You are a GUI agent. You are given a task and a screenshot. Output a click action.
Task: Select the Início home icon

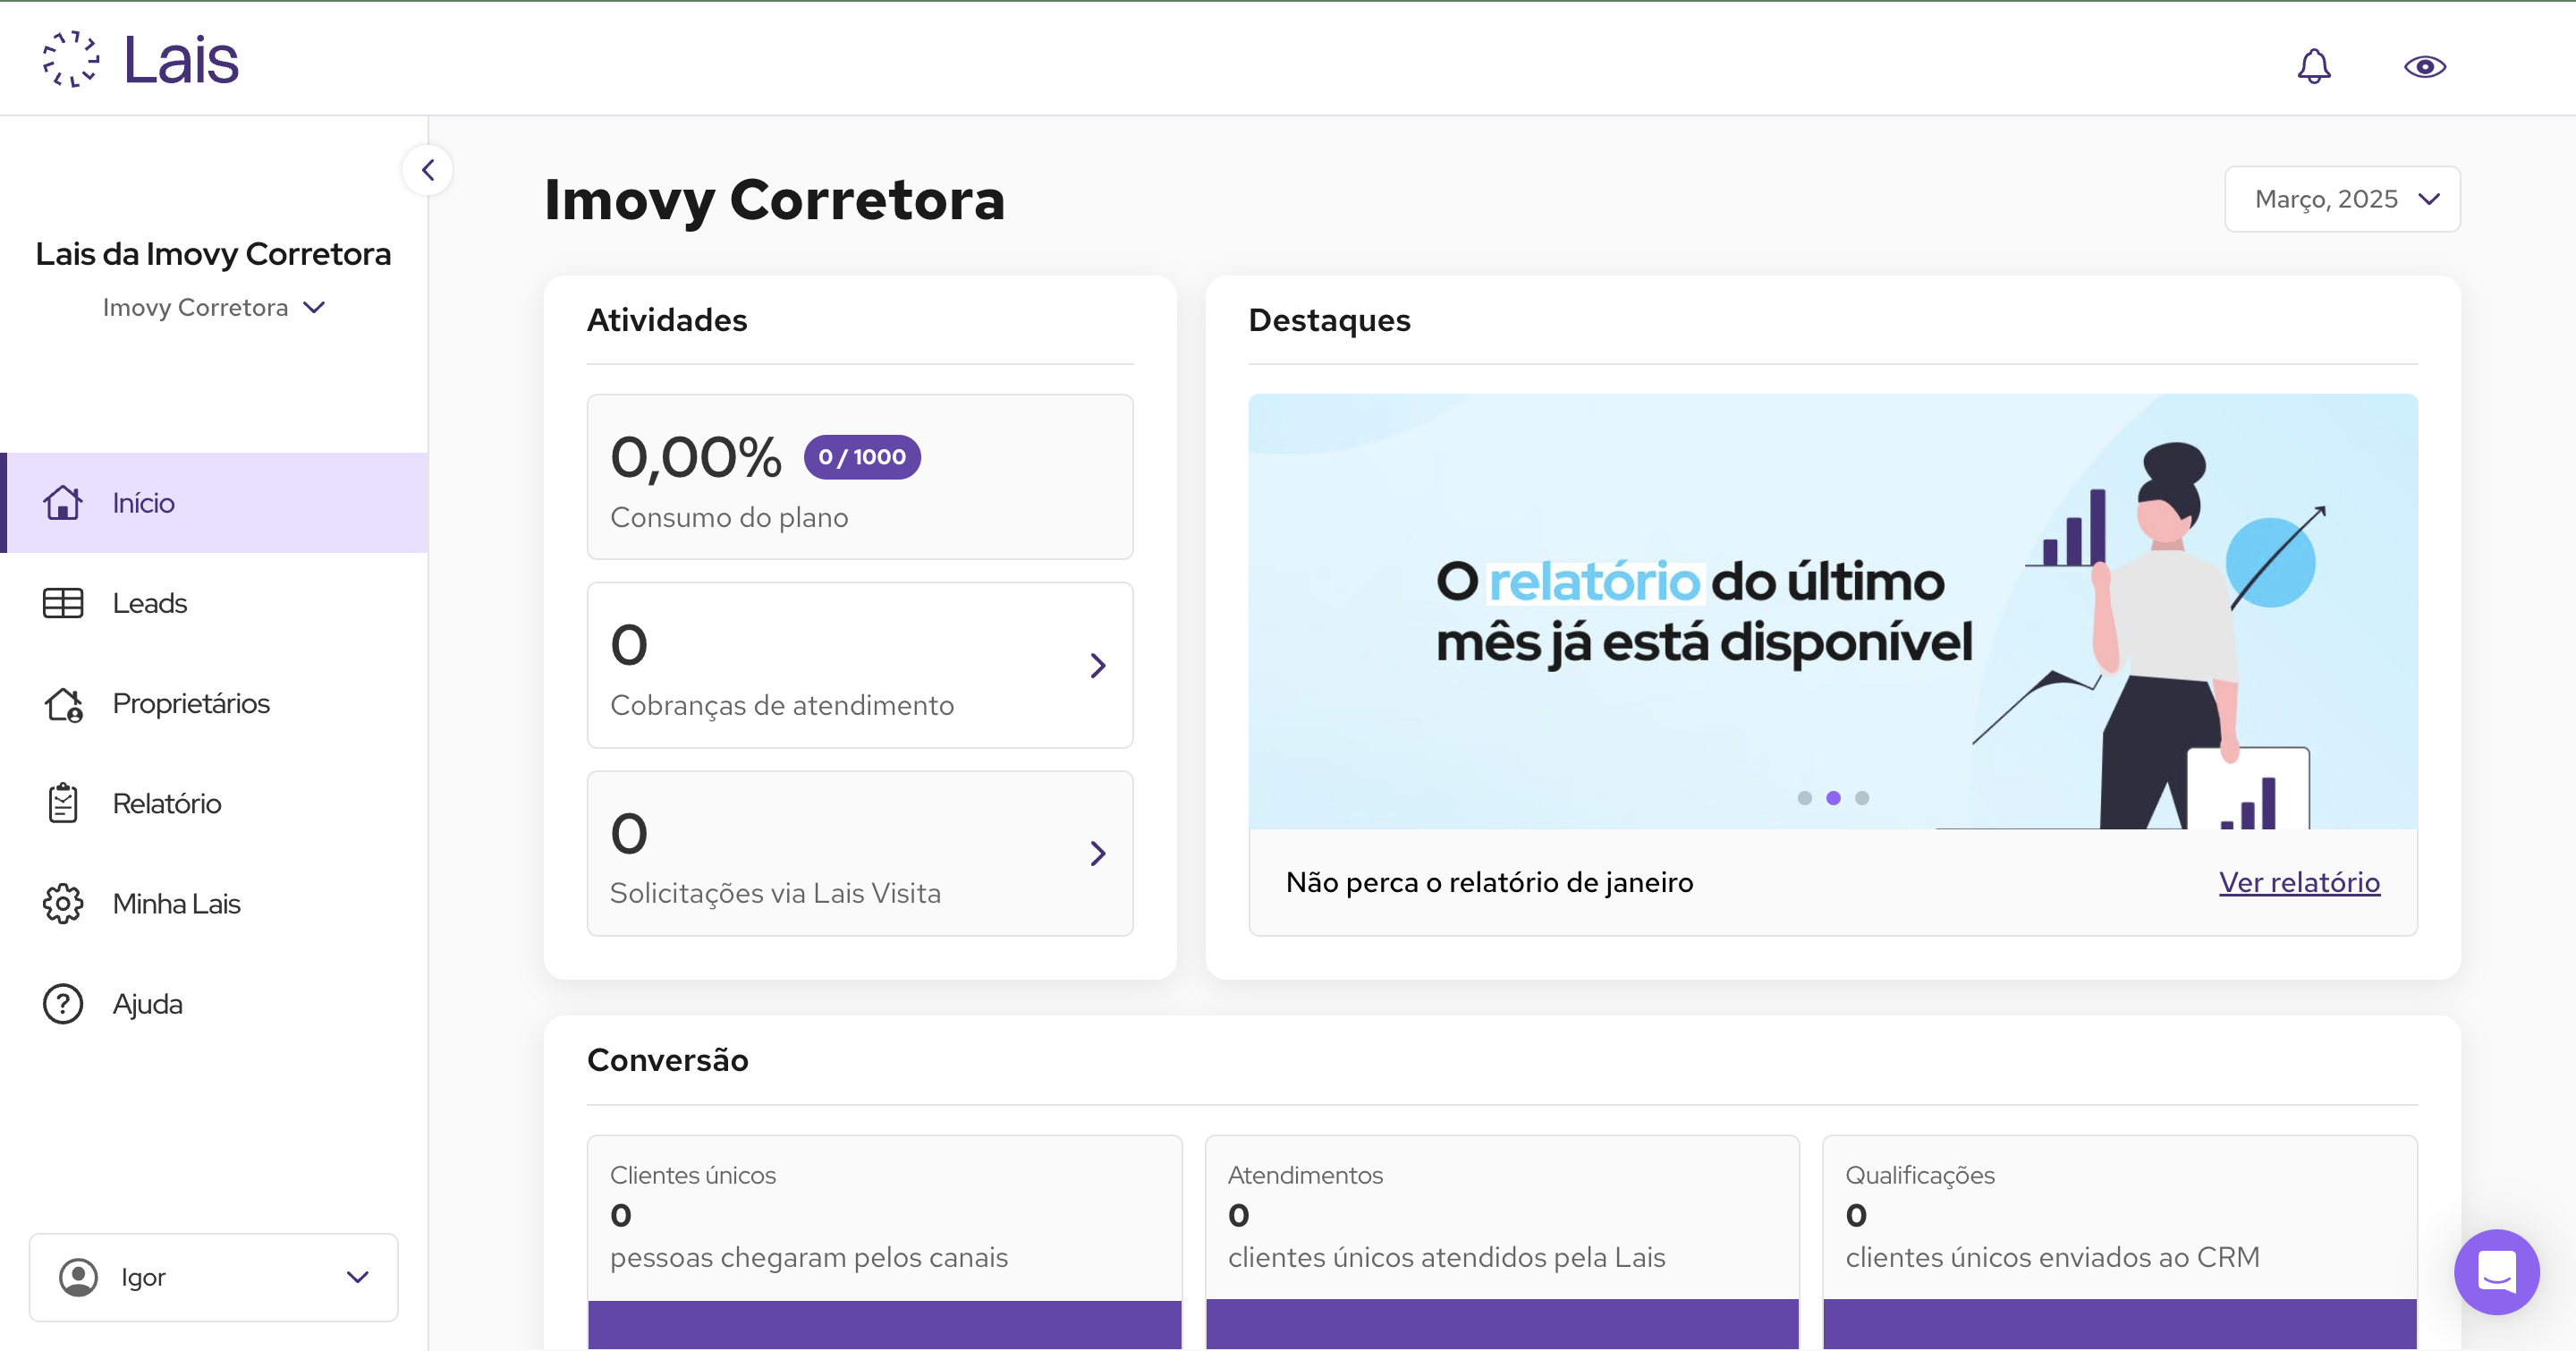point(62,503)
